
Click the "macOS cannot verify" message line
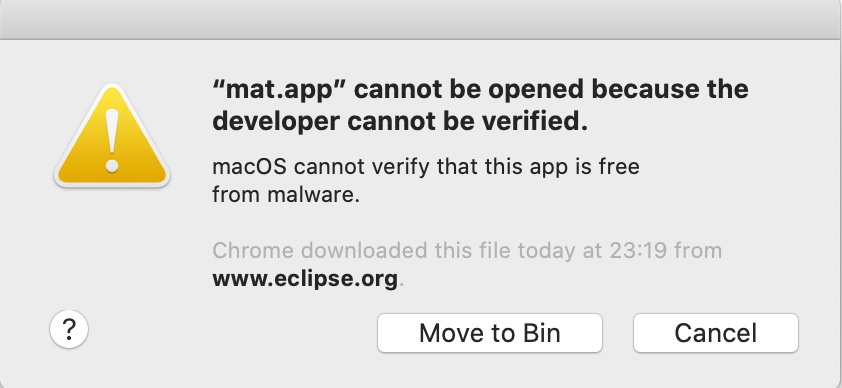click(x=426, y=167)
